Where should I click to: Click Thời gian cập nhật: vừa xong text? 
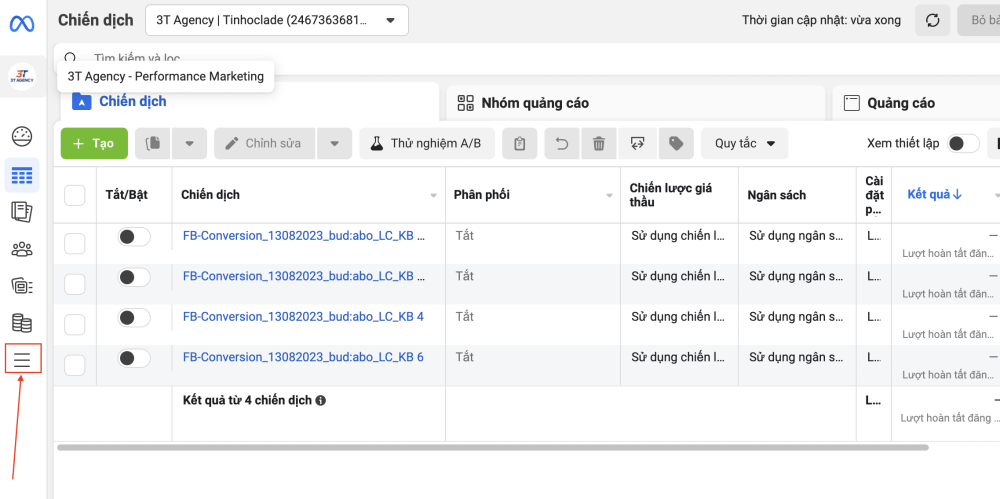pyautogui.click(x=821, y=20)
